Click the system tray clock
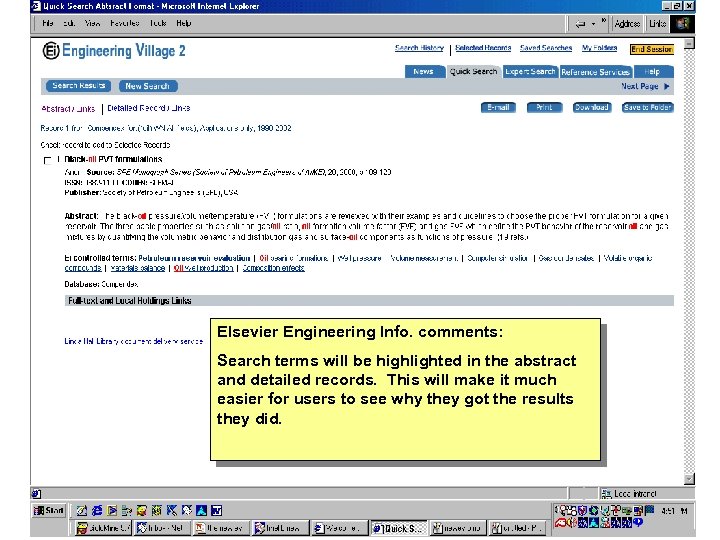 click(x=674, y=511)
